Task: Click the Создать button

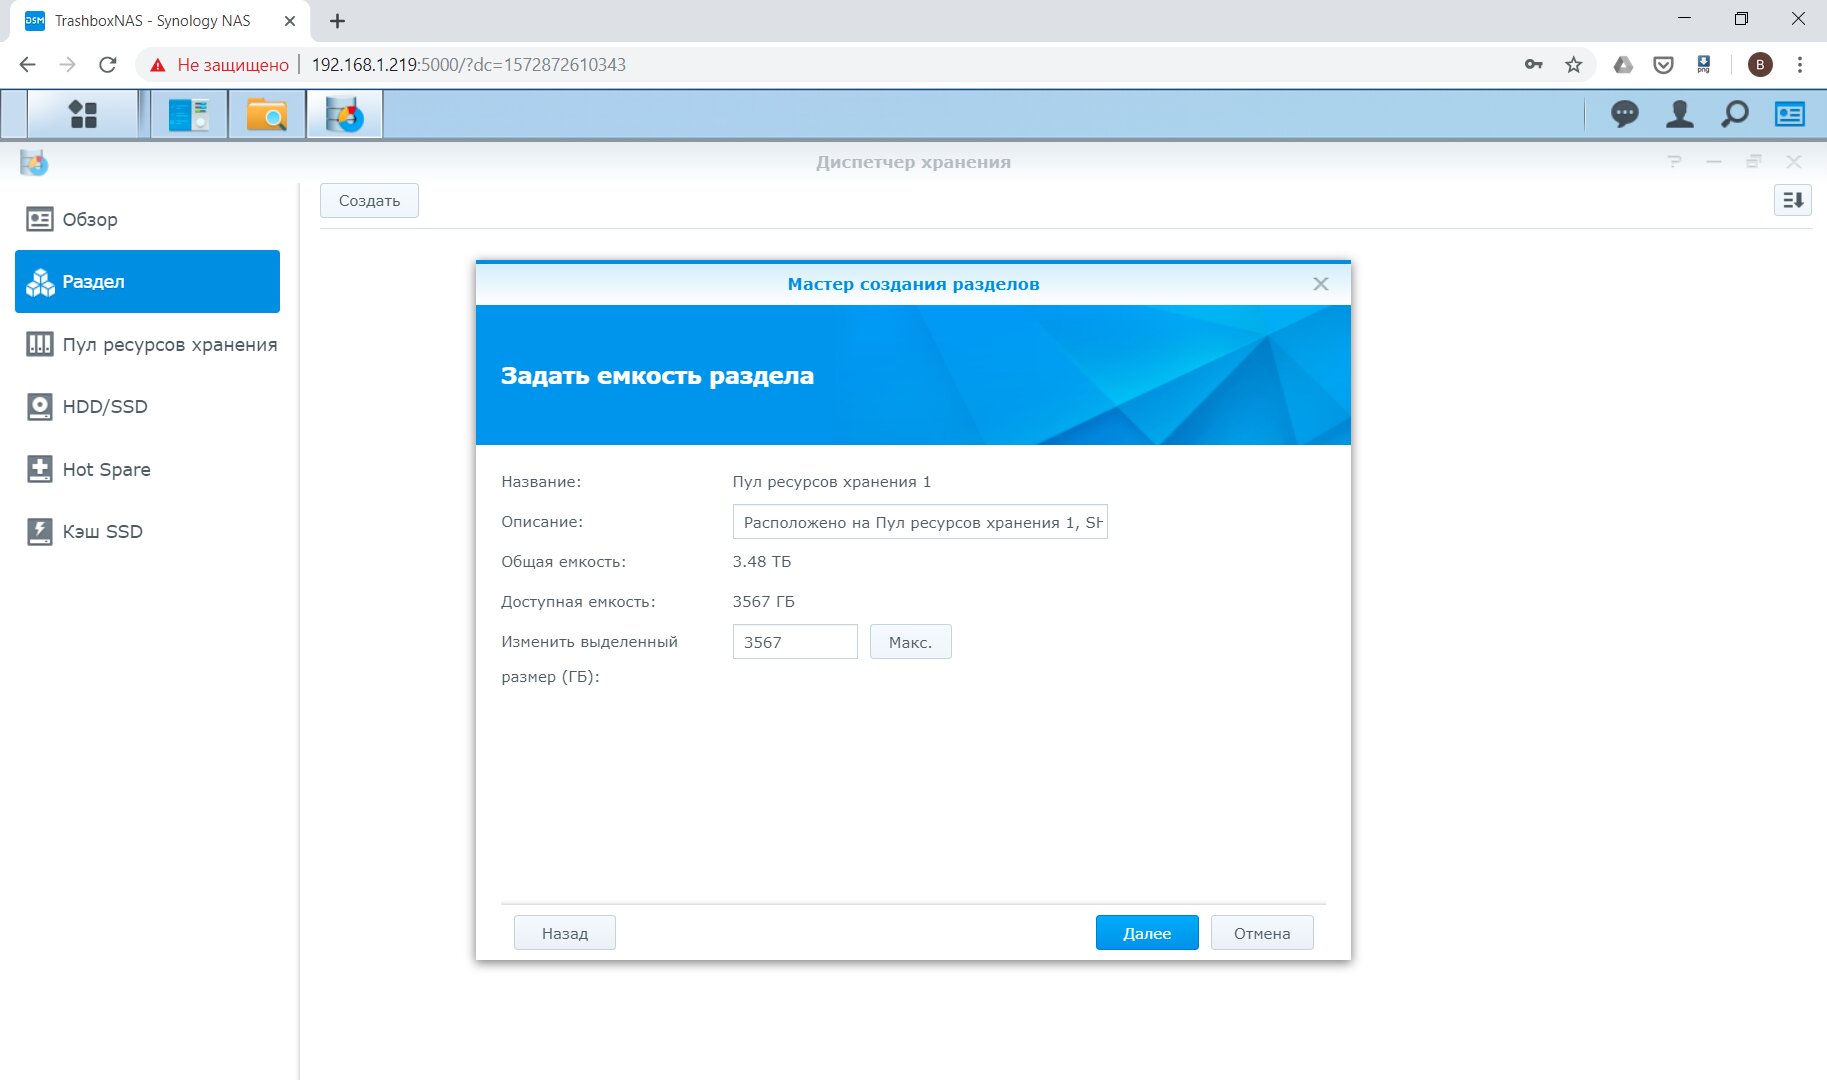Action: tap(369, 200)
